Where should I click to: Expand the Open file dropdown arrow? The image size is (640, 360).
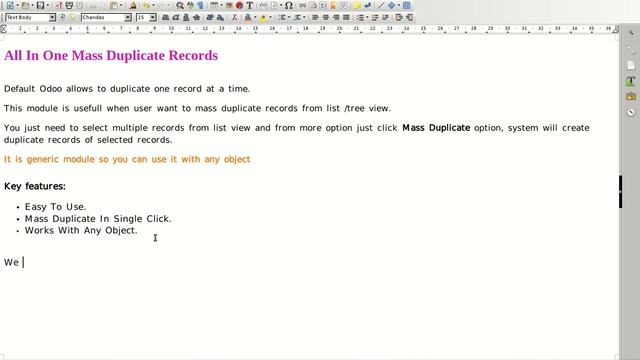[x=33, y=5]
